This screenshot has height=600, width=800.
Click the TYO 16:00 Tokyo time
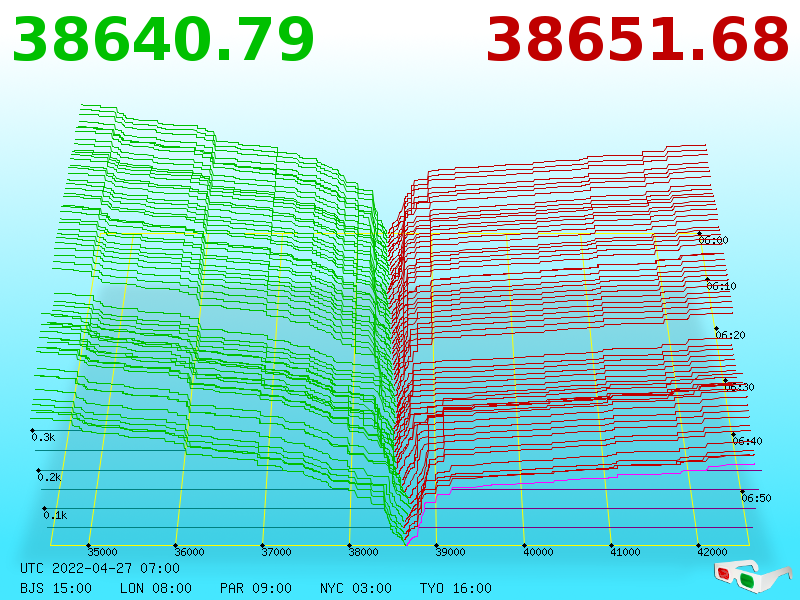456,588
